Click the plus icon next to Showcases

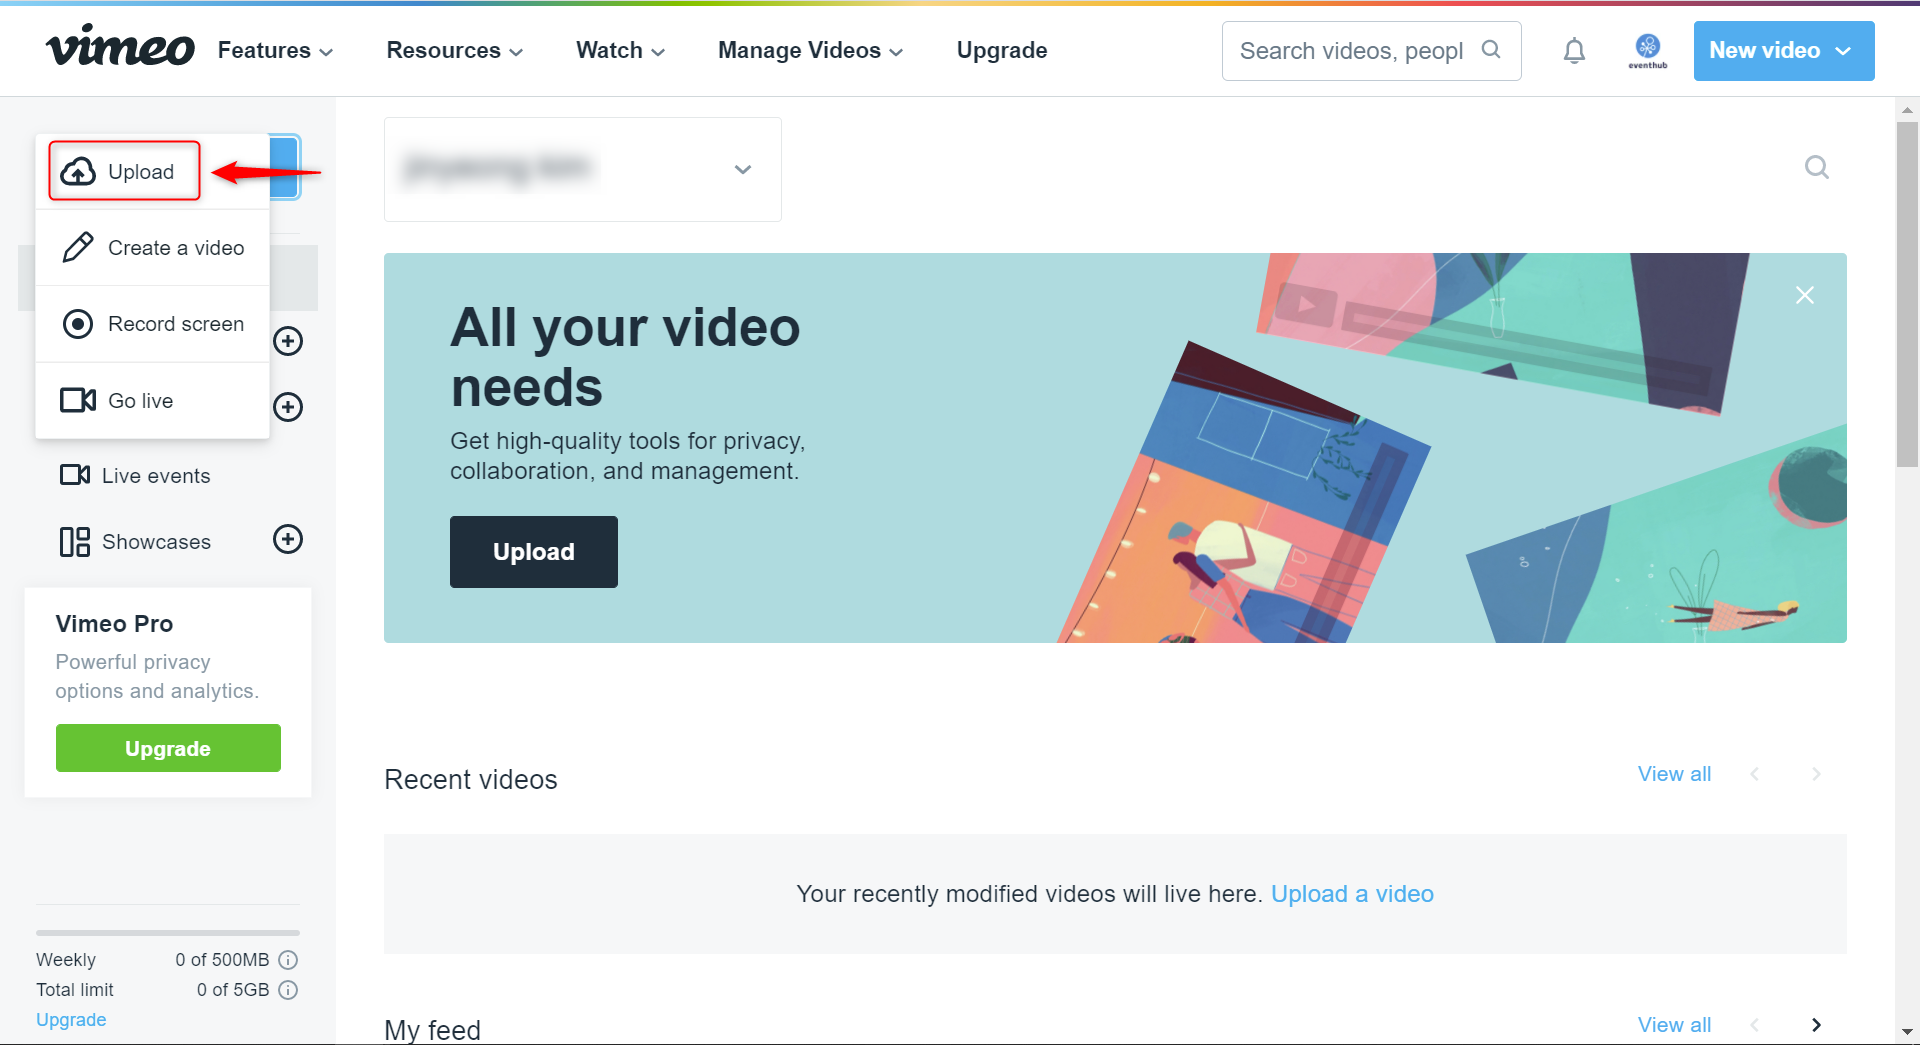(x=288, y=540)
